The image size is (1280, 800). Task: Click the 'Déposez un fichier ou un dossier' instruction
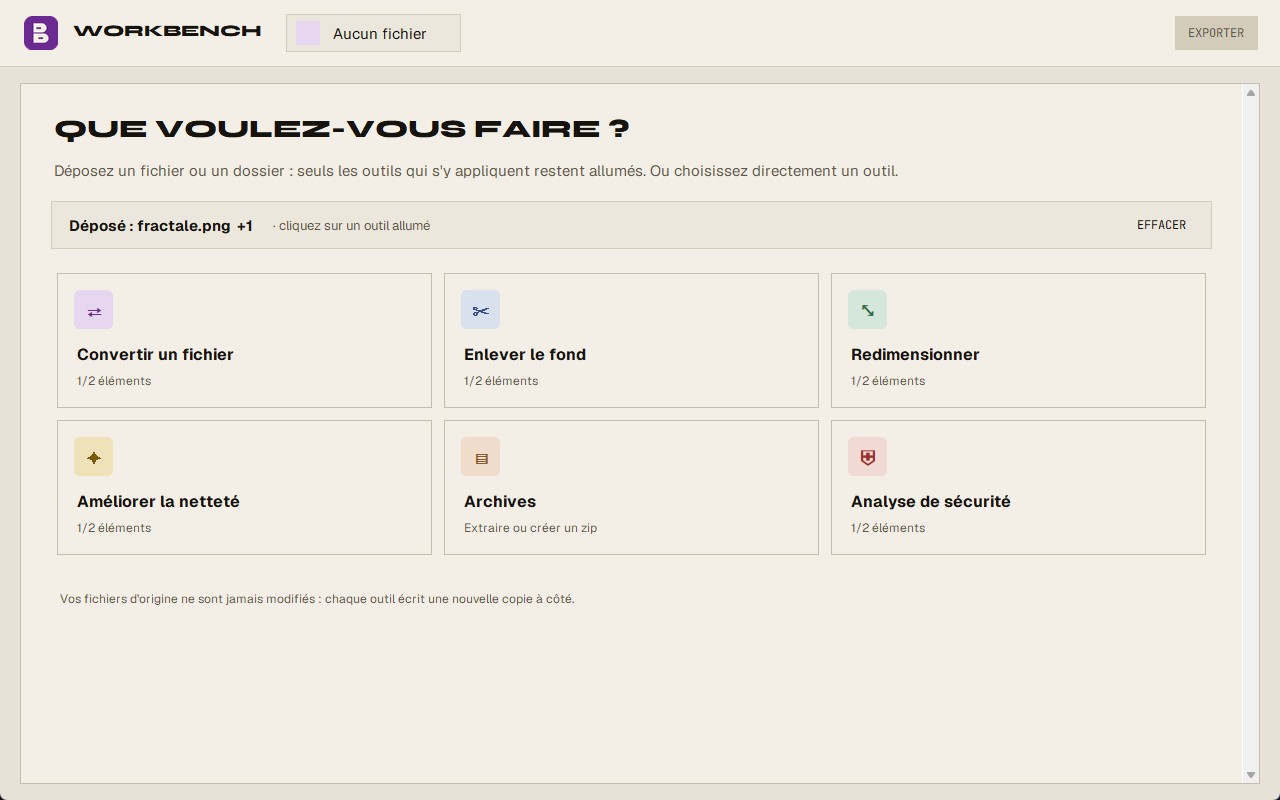[476, 171]
